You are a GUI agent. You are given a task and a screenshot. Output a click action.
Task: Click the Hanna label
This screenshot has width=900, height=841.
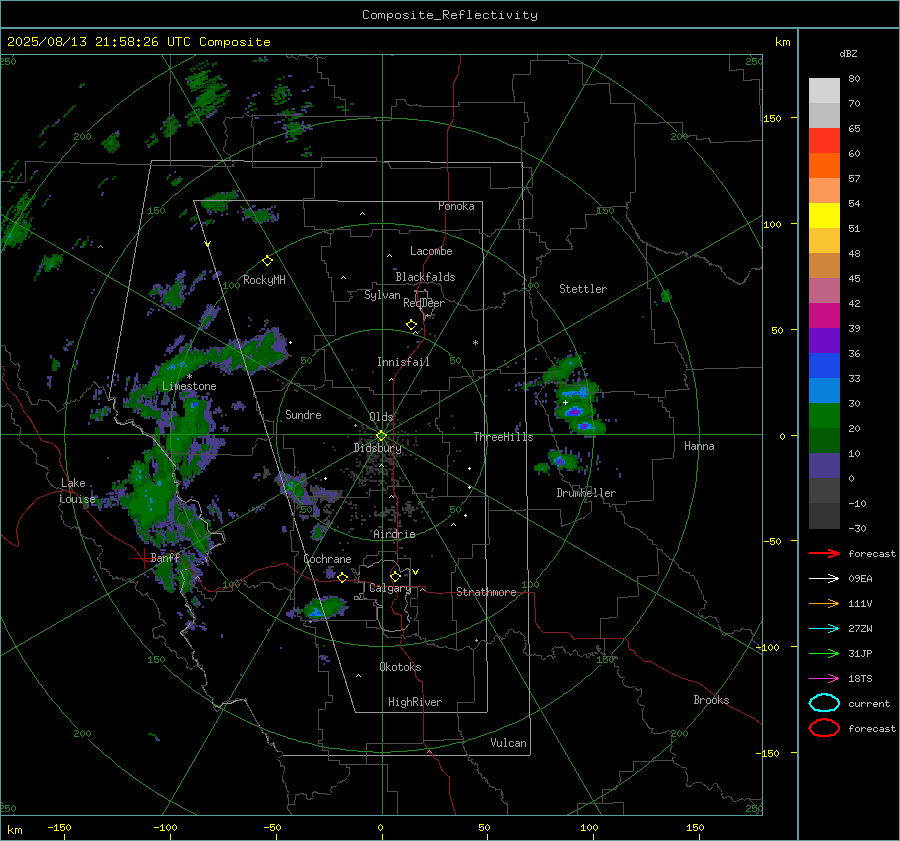699,446
